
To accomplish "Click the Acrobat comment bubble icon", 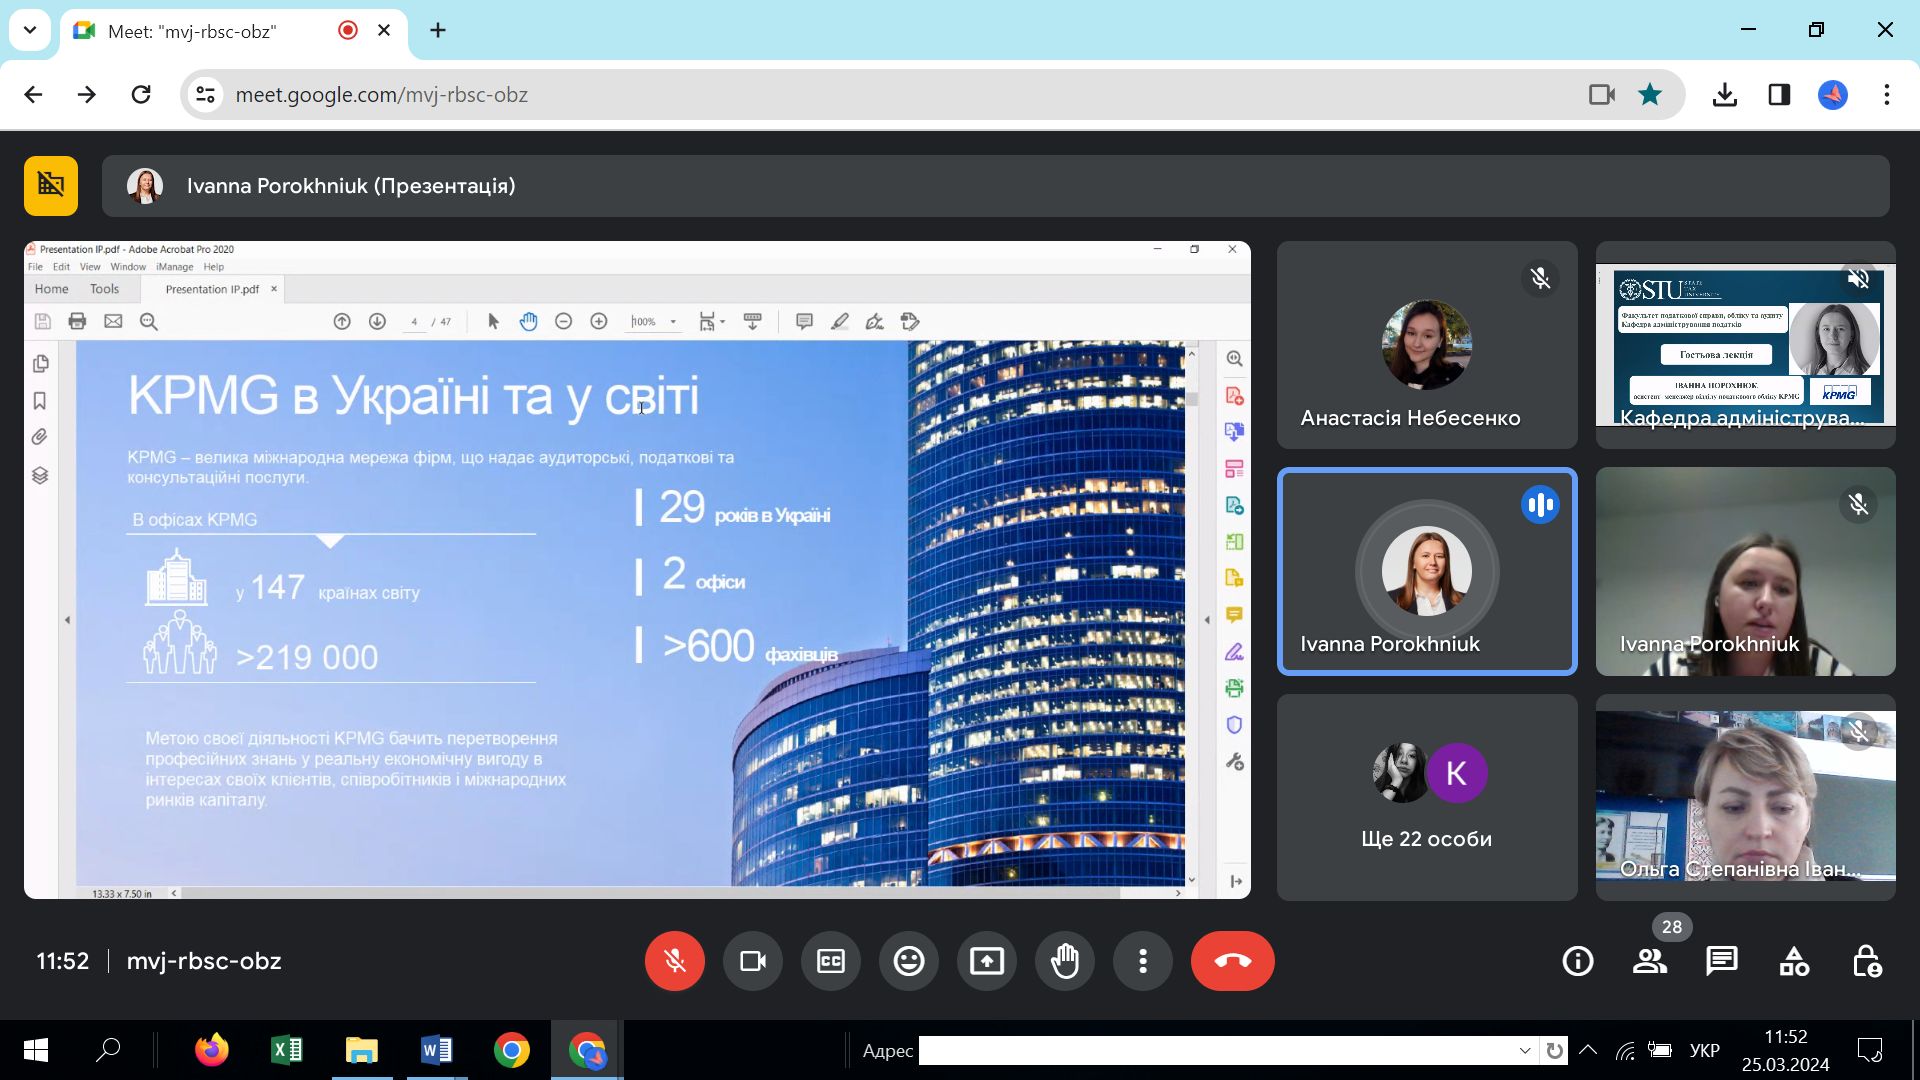I will (x=804, y=321).
